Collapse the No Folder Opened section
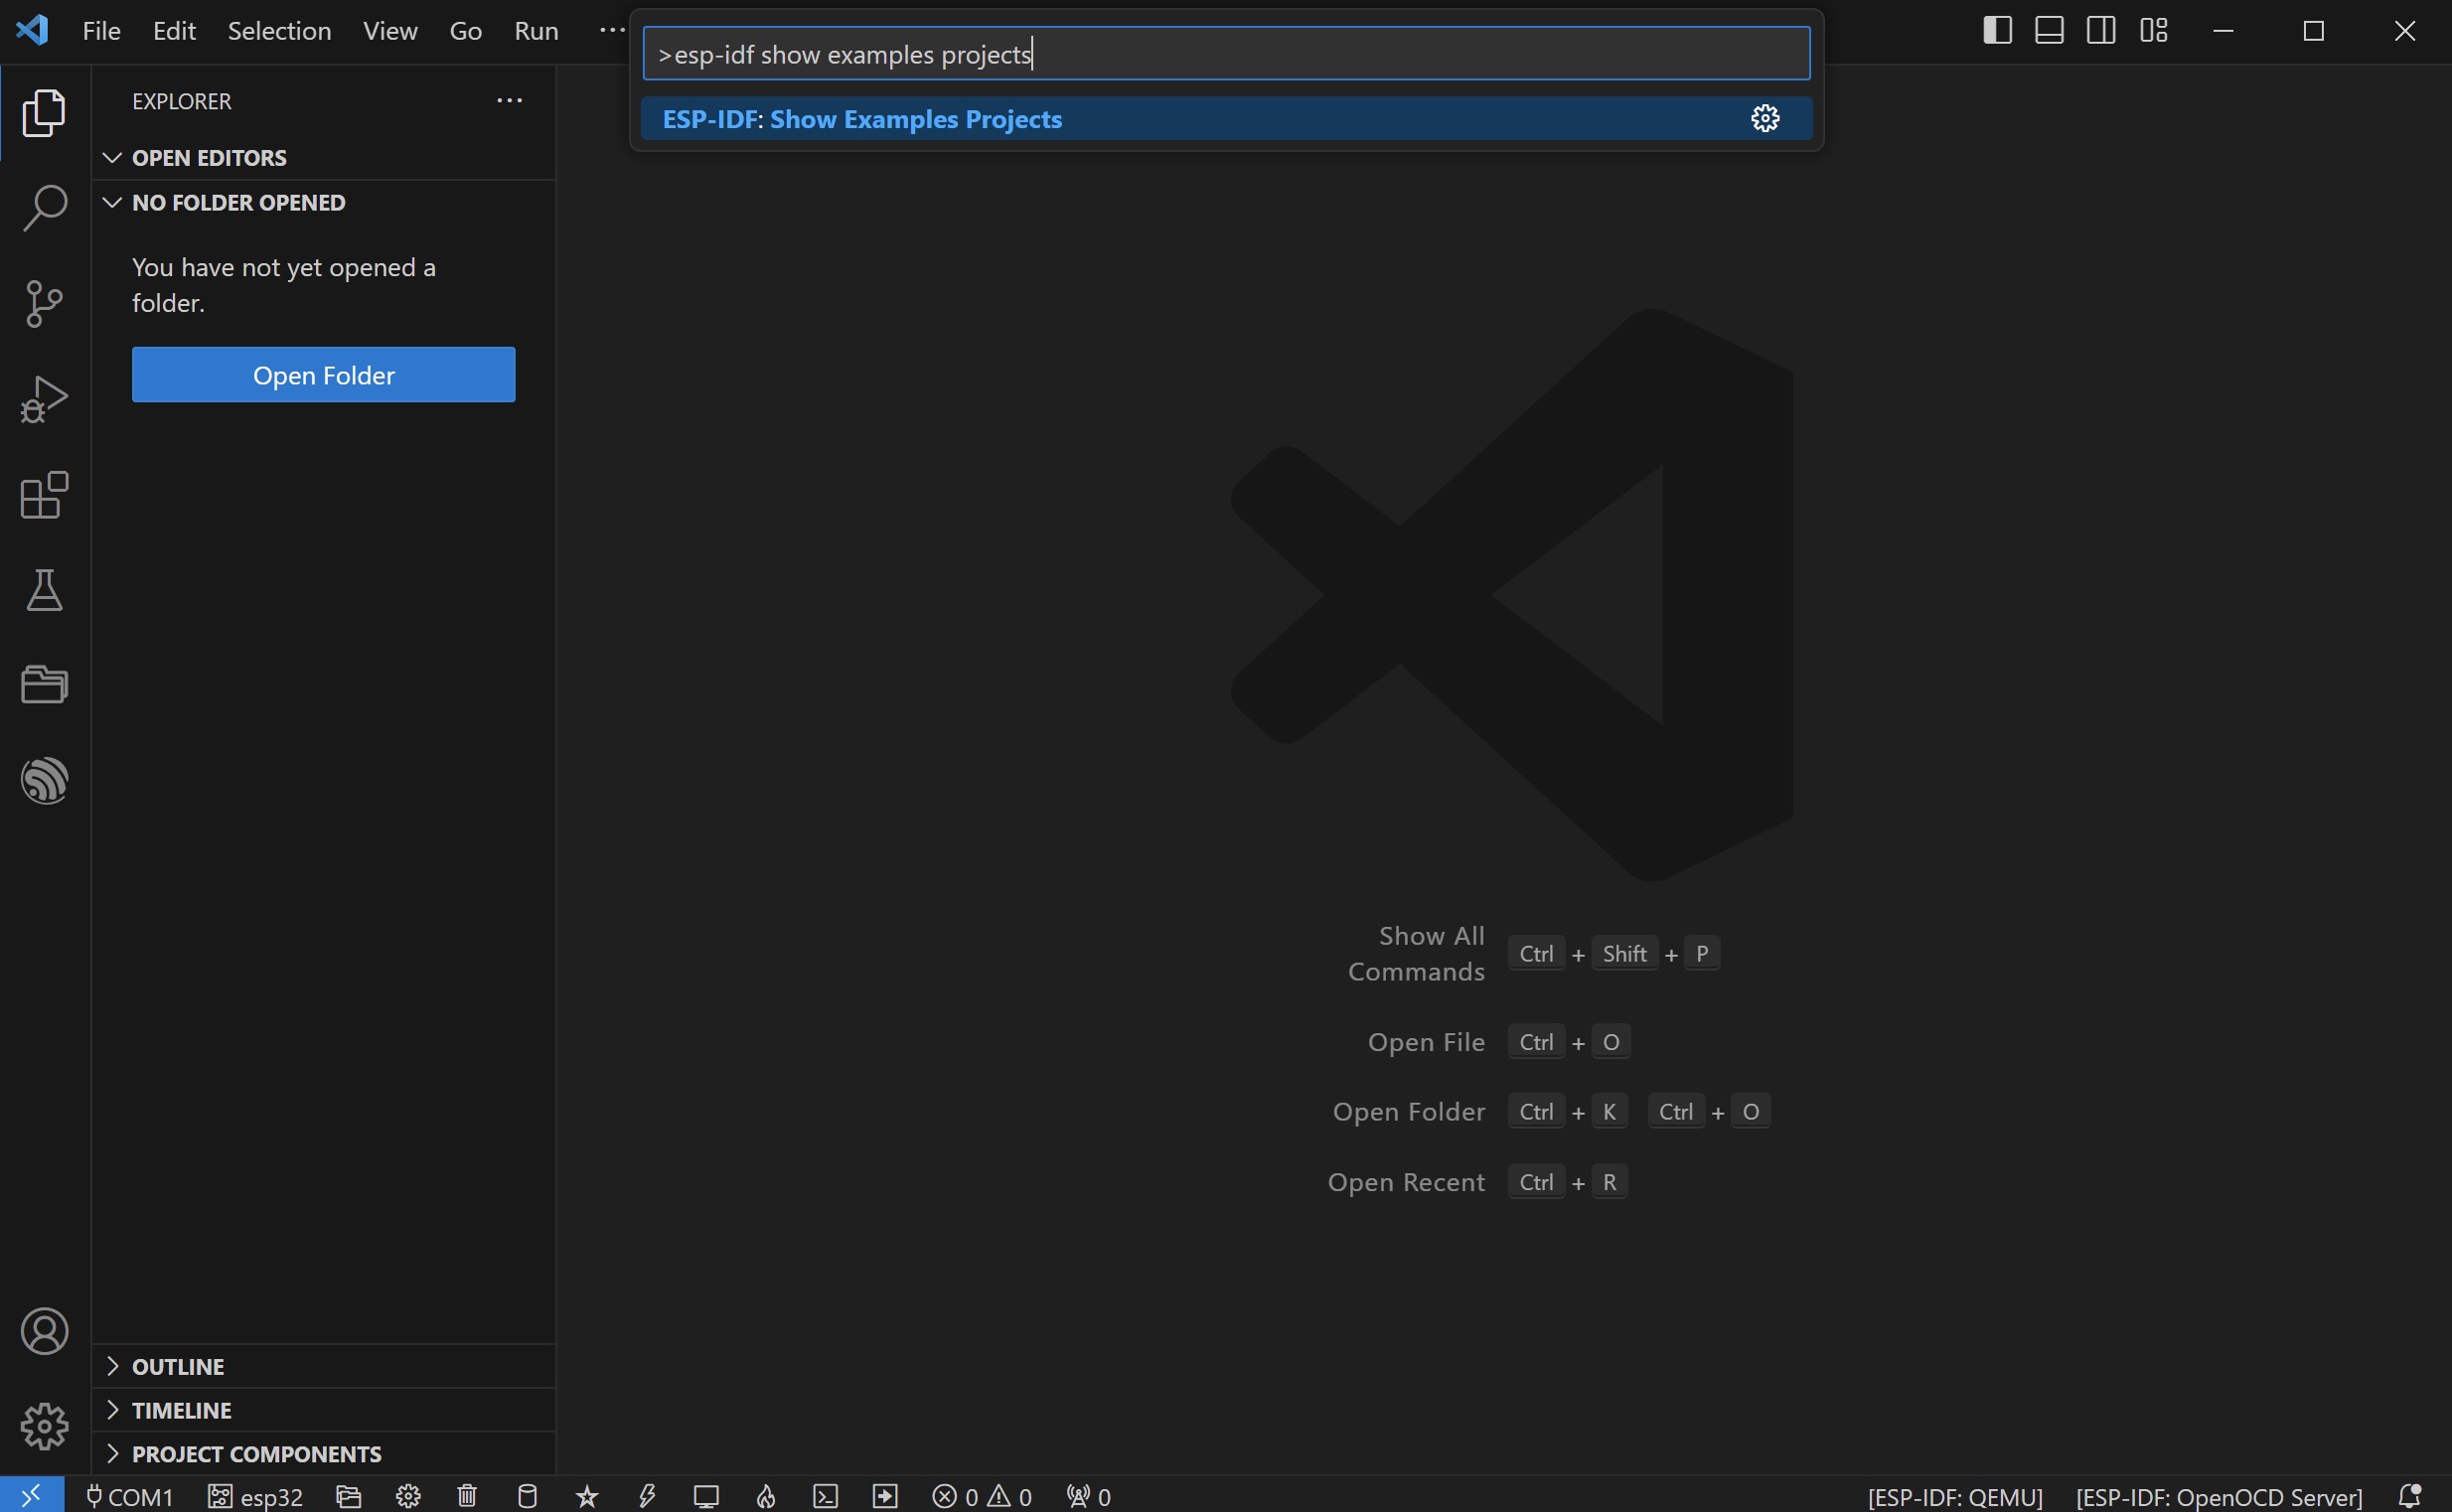The image size is (2452, 1512). pyautogui.click(x=324, y=203)
